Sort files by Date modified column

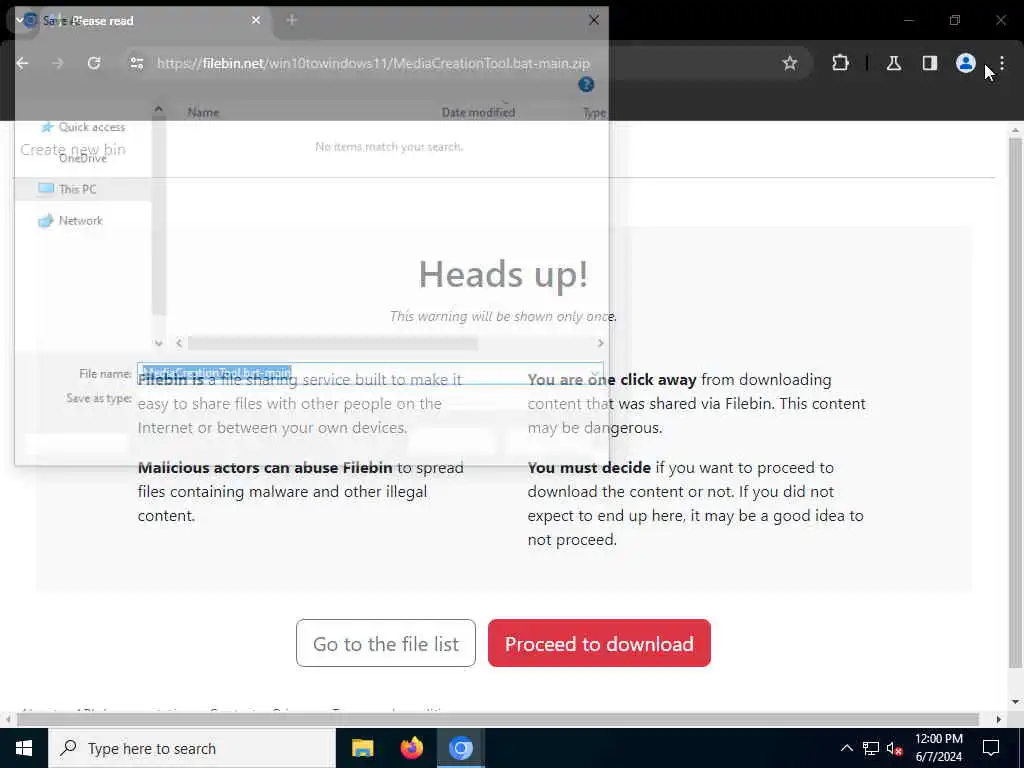478,112
